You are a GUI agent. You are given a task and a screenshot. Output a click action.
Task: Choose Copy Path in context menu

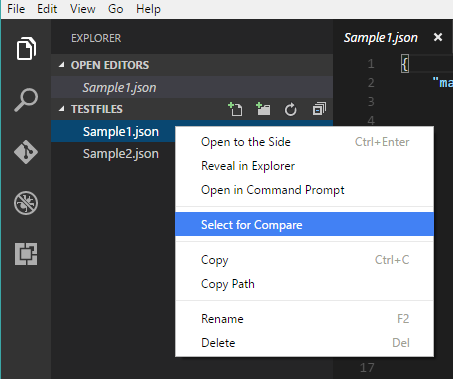[304, 284]
